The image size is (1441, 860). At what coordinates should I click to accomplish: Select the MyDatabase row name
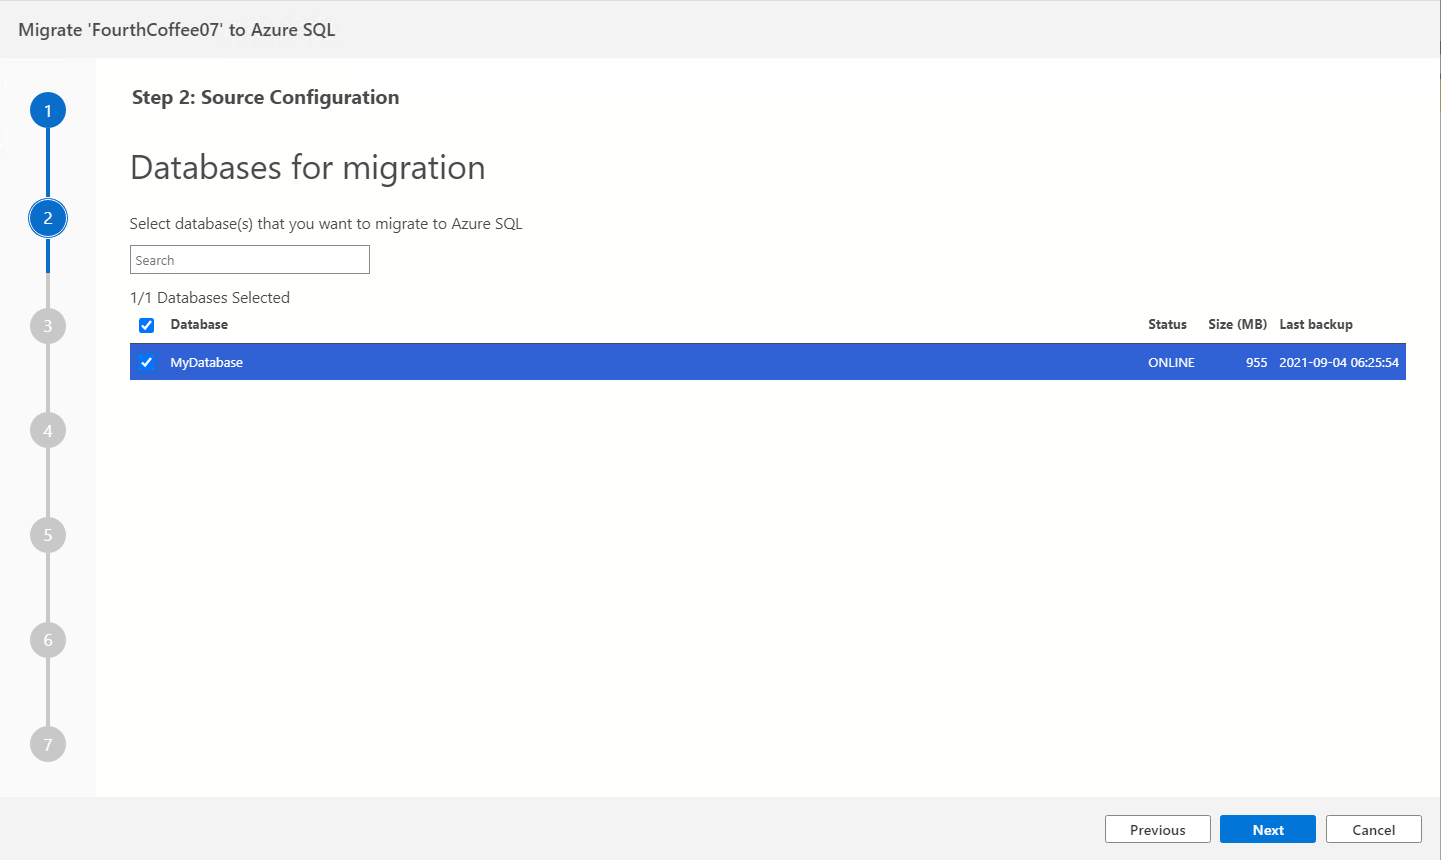[x=207, y=362]
